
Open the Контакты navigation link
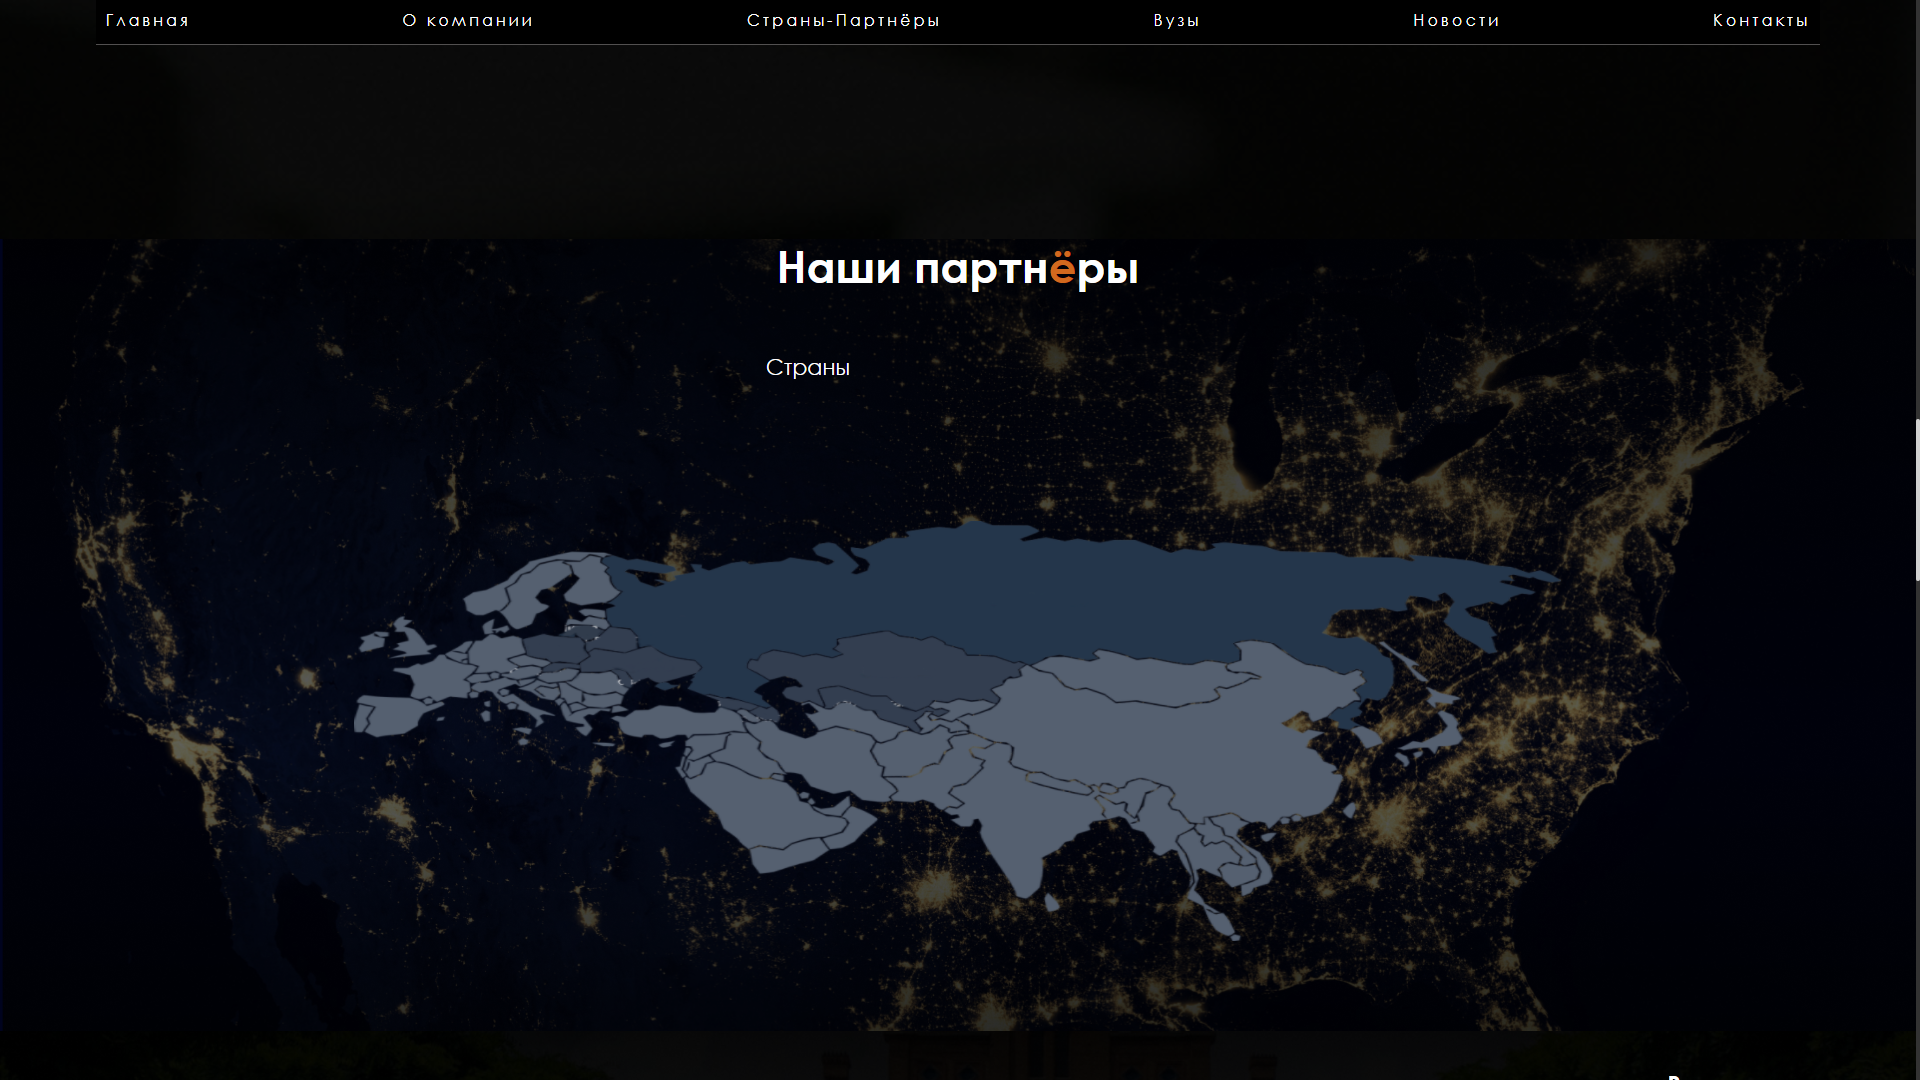pos(1760,21)
